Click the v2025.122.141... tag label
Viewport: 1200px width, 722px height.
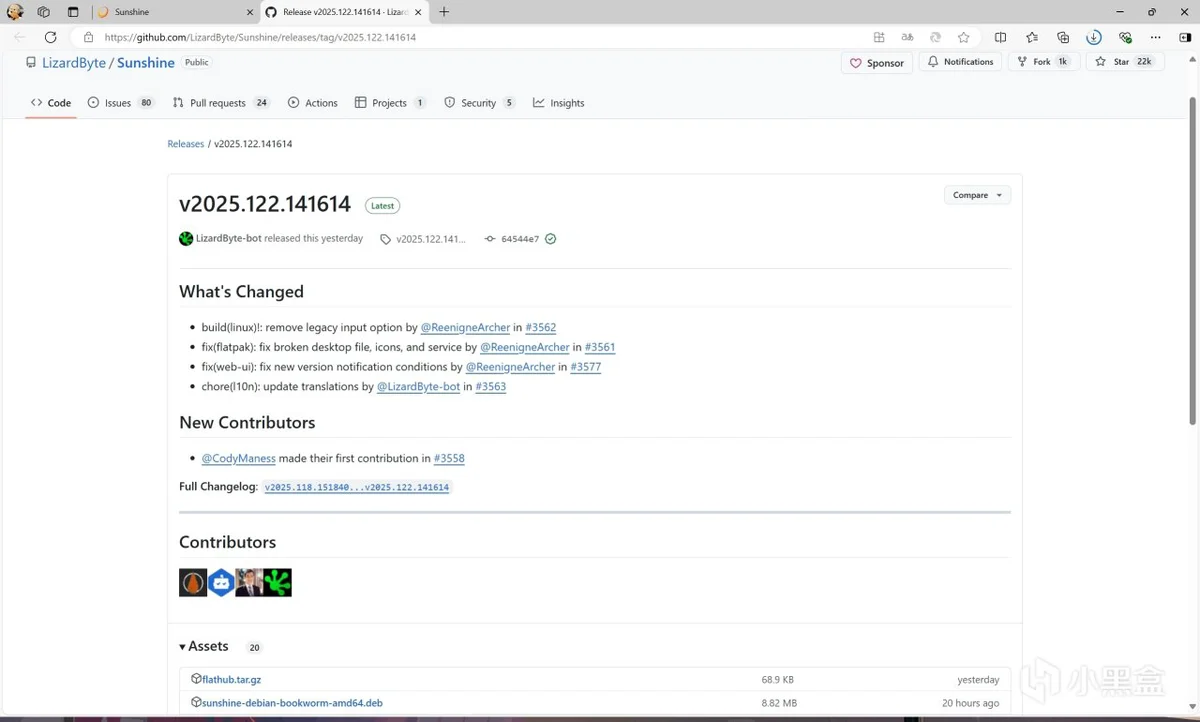pos(430,239)
